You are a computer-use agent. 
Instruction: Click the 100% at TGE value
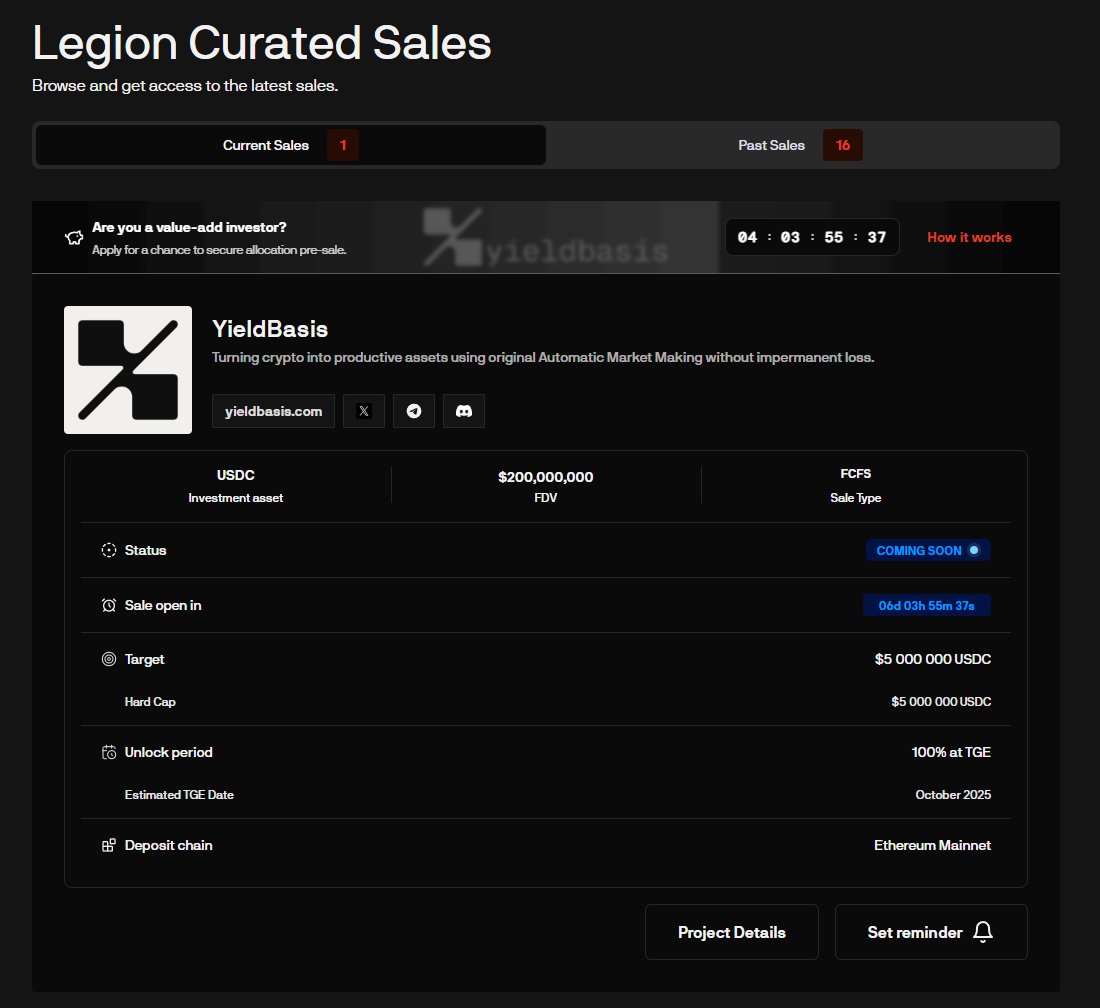[x=951, y=752]
